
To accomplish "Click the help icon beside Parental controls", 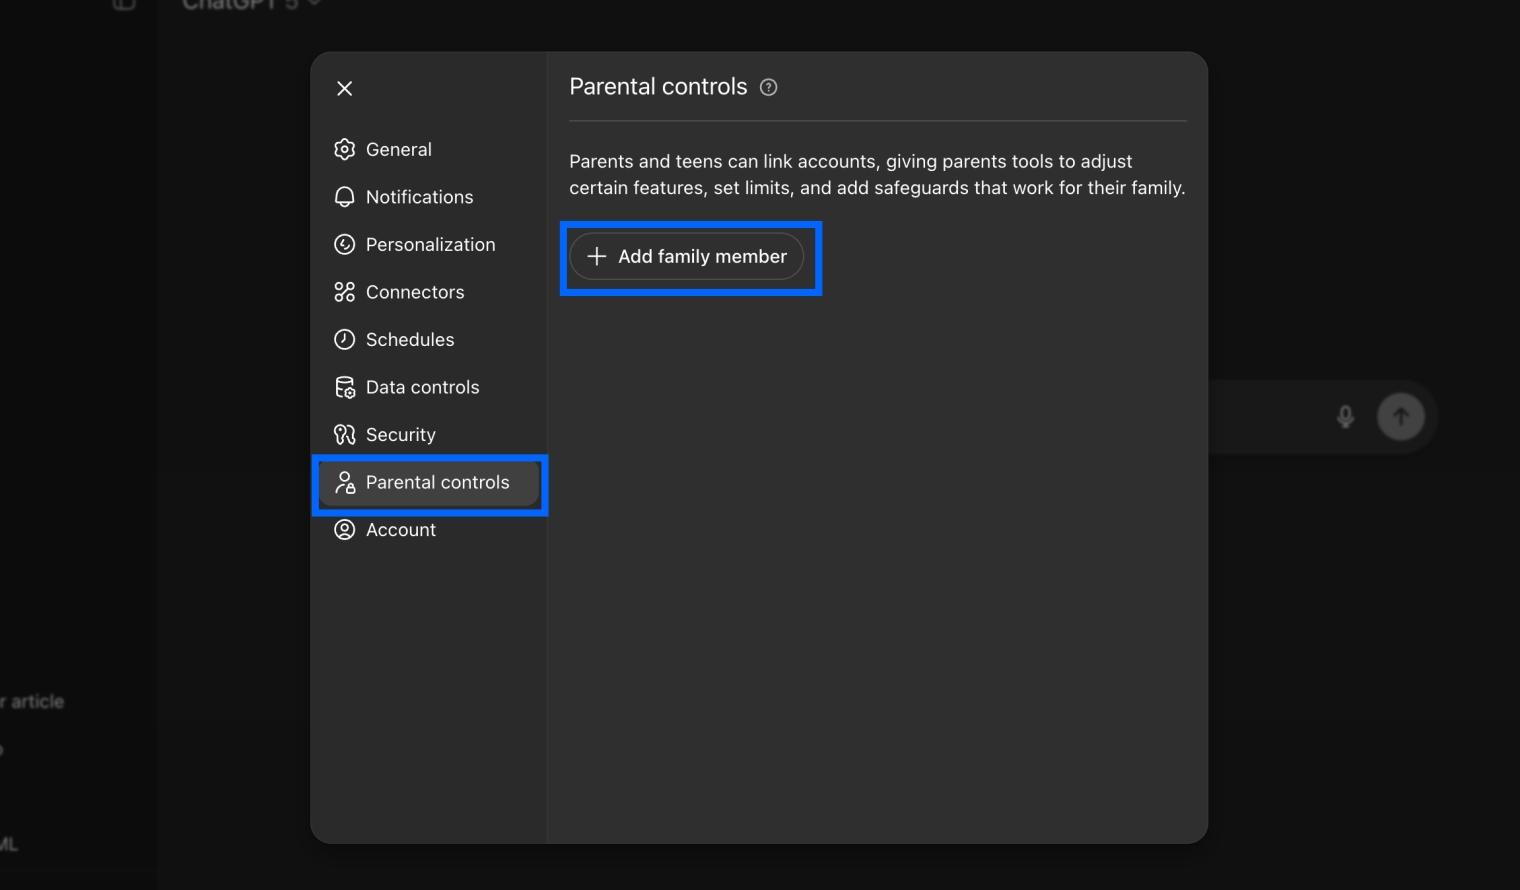I will coord(768,88).
